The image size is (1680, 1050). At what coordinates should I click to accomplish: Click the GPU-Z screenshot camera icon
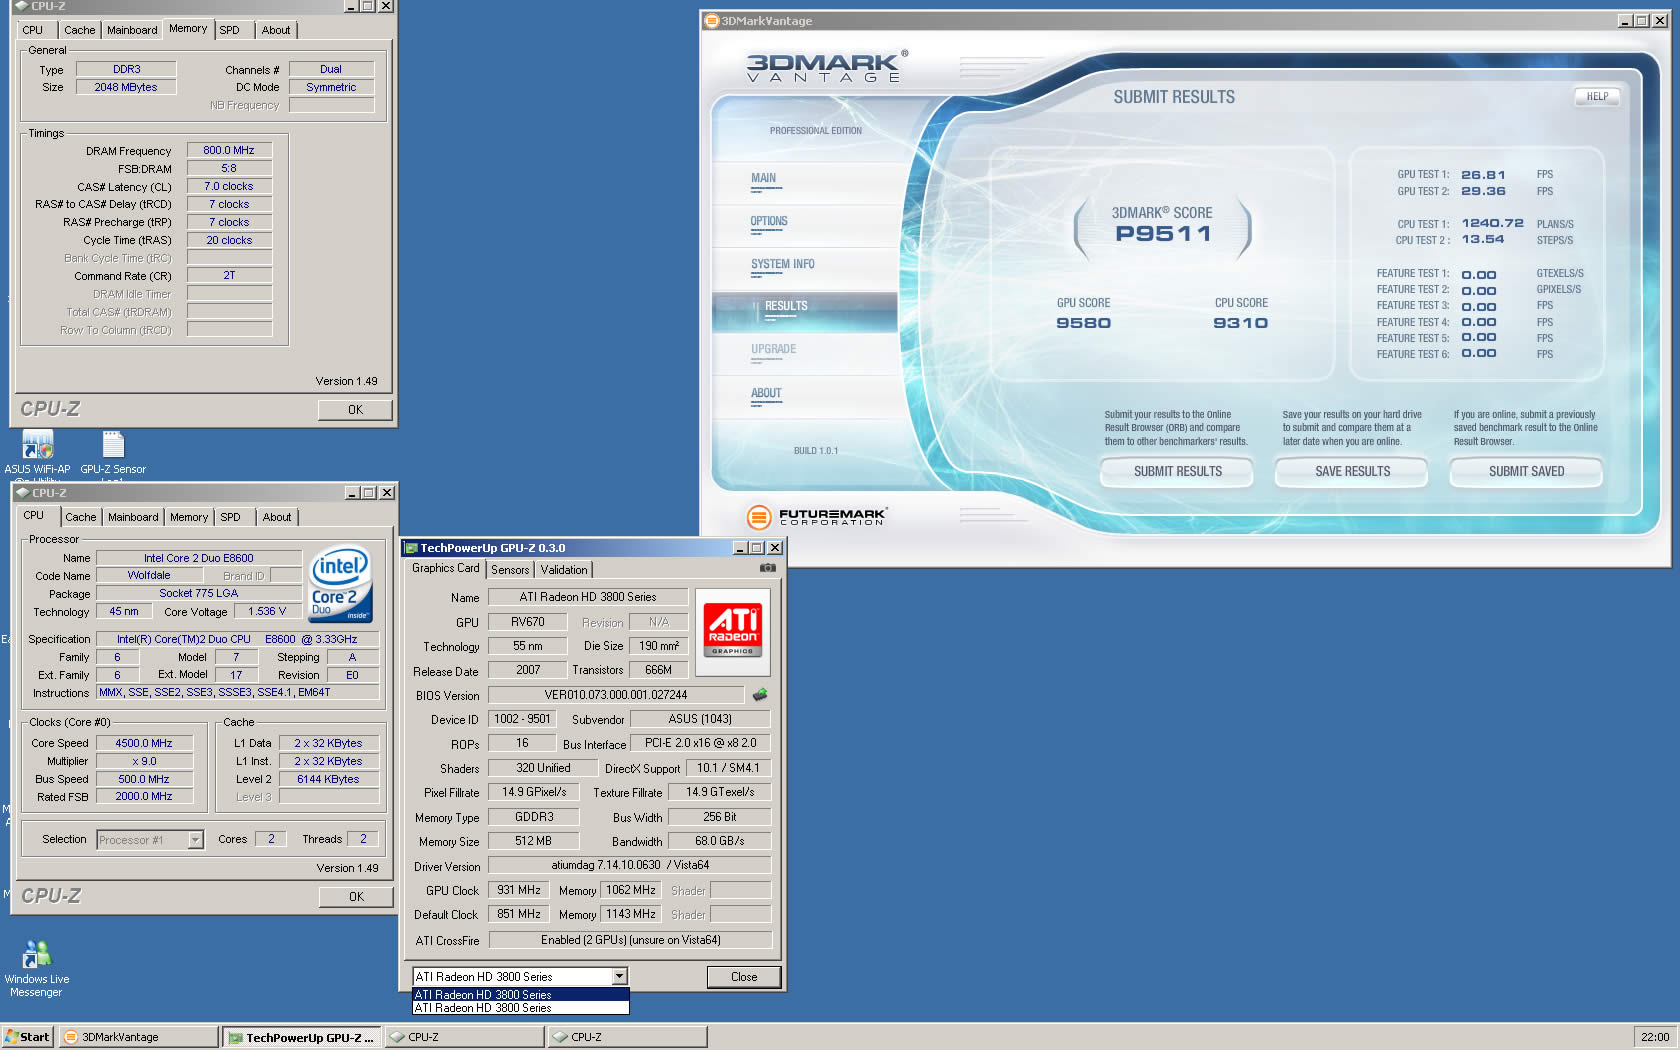(768, 568)
